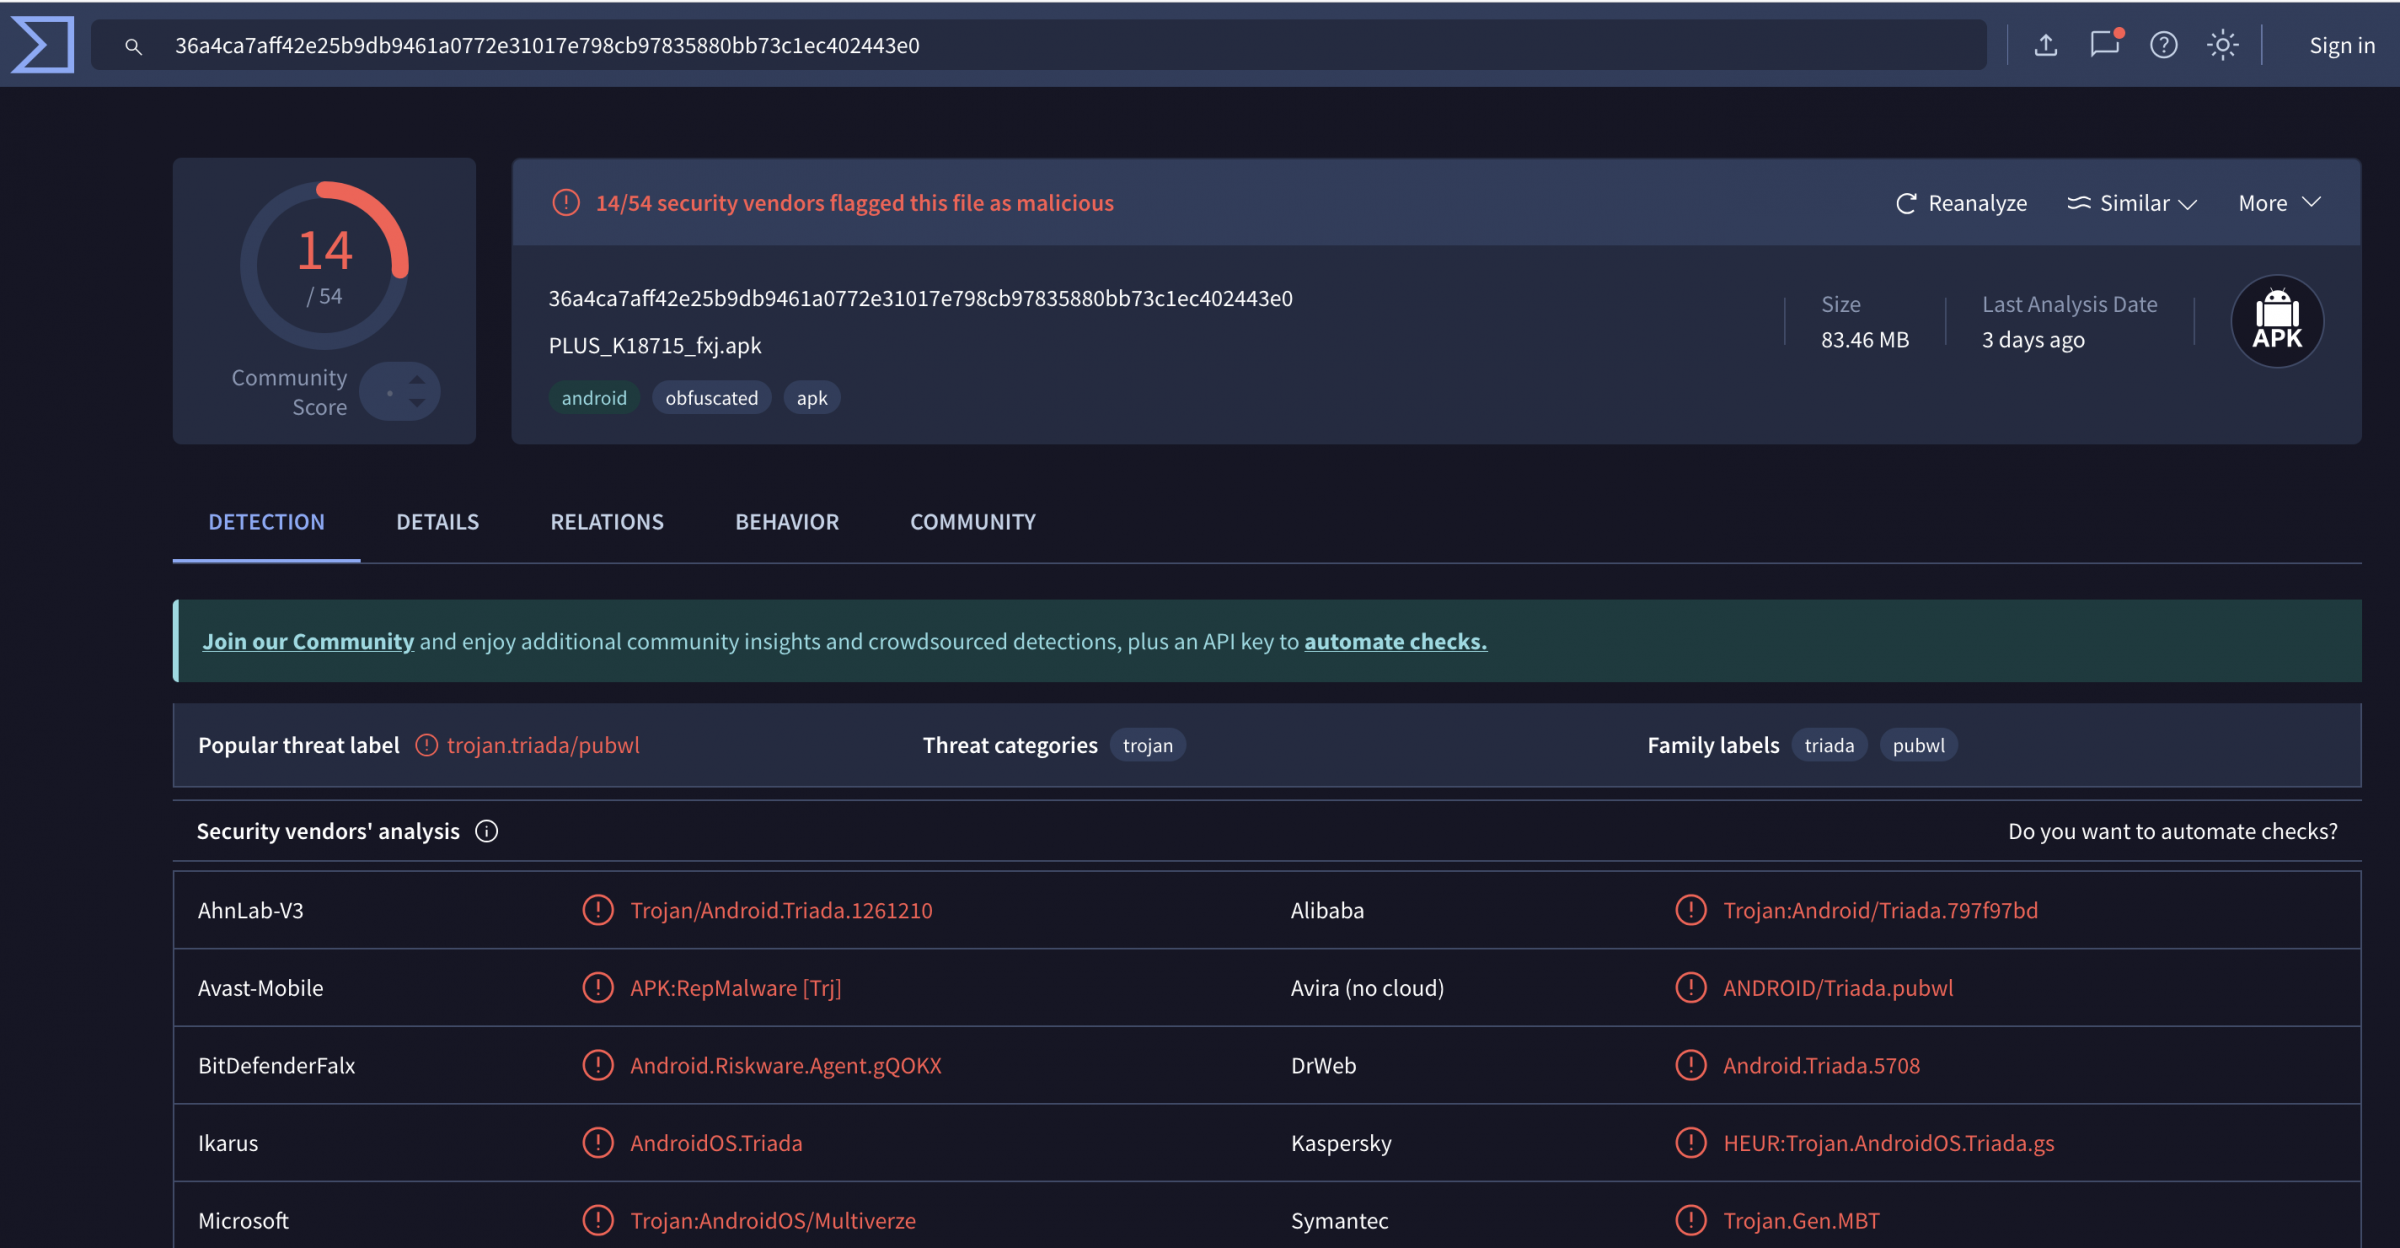Click the Avast-Mobile detection alert icon
2400x1248 pixels.
pos(598,988)
